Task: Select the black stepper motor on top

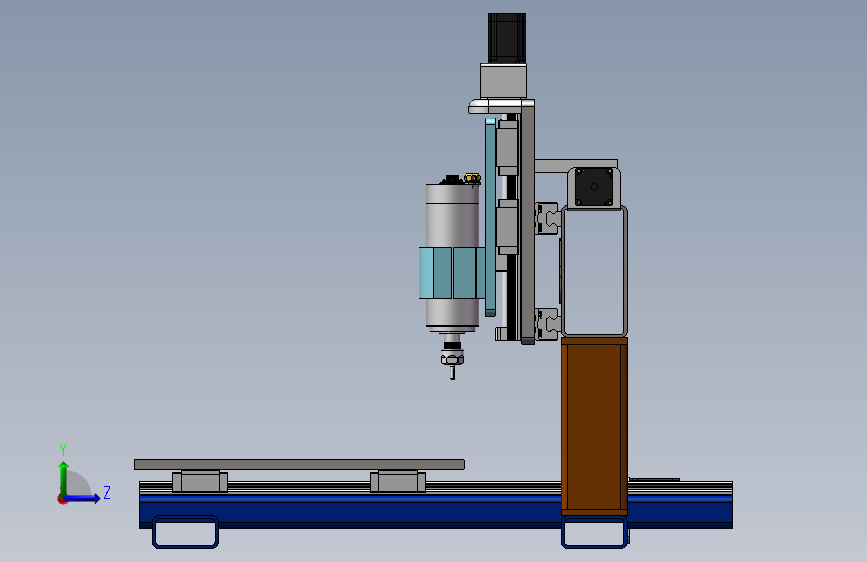Action: pos(506,38)
